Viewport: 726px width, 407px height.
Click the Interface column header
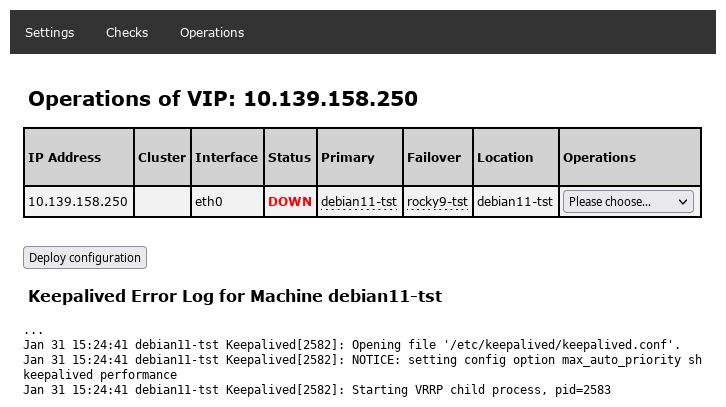226,157
